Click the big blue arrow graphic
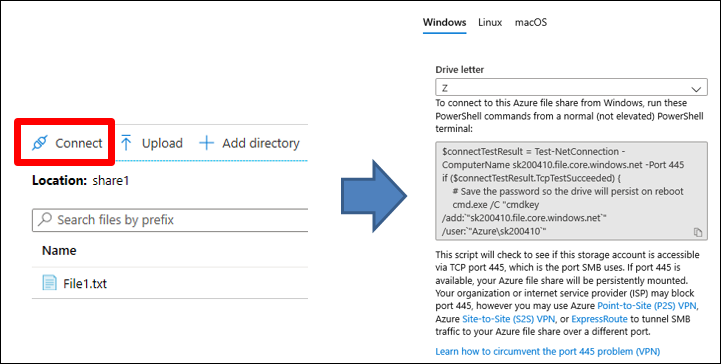Viewport: 721px width, 364px height. pyautogui.click(x=374, y=196)
